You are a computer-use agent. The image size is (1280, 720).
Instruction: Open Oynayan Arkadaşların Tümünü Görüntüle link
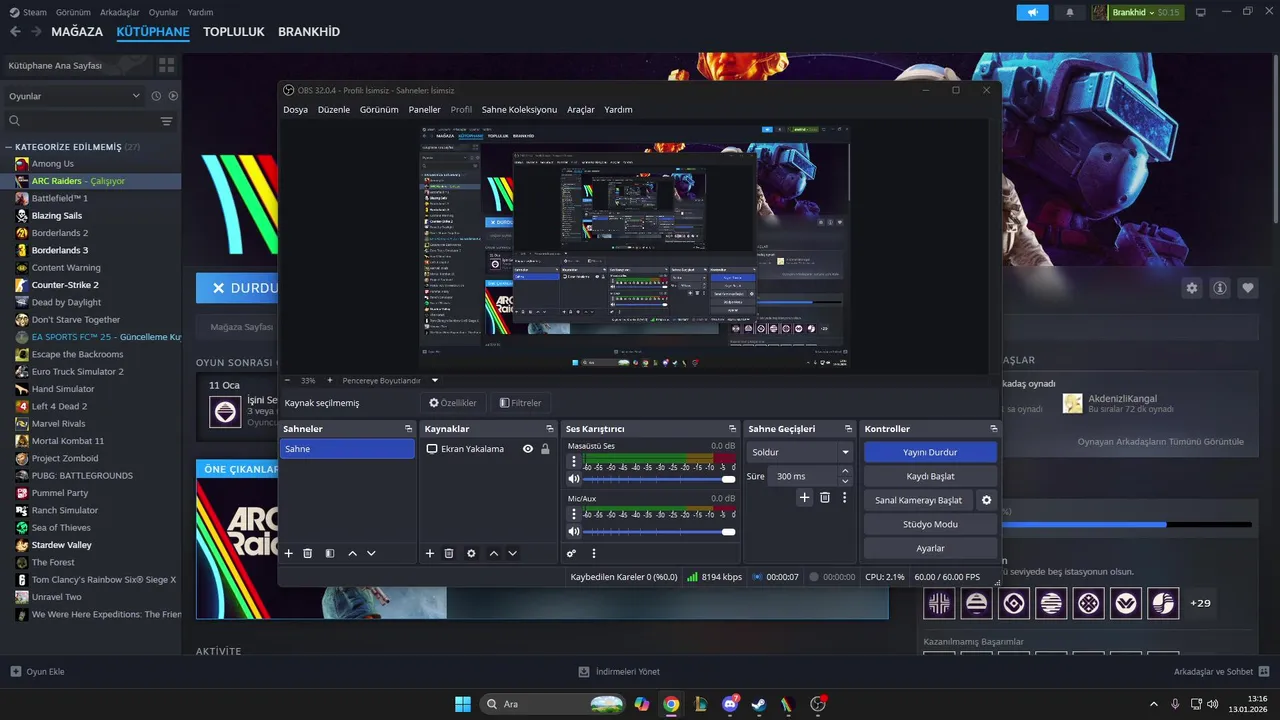pyautogui.click(x=1160, y=441)
